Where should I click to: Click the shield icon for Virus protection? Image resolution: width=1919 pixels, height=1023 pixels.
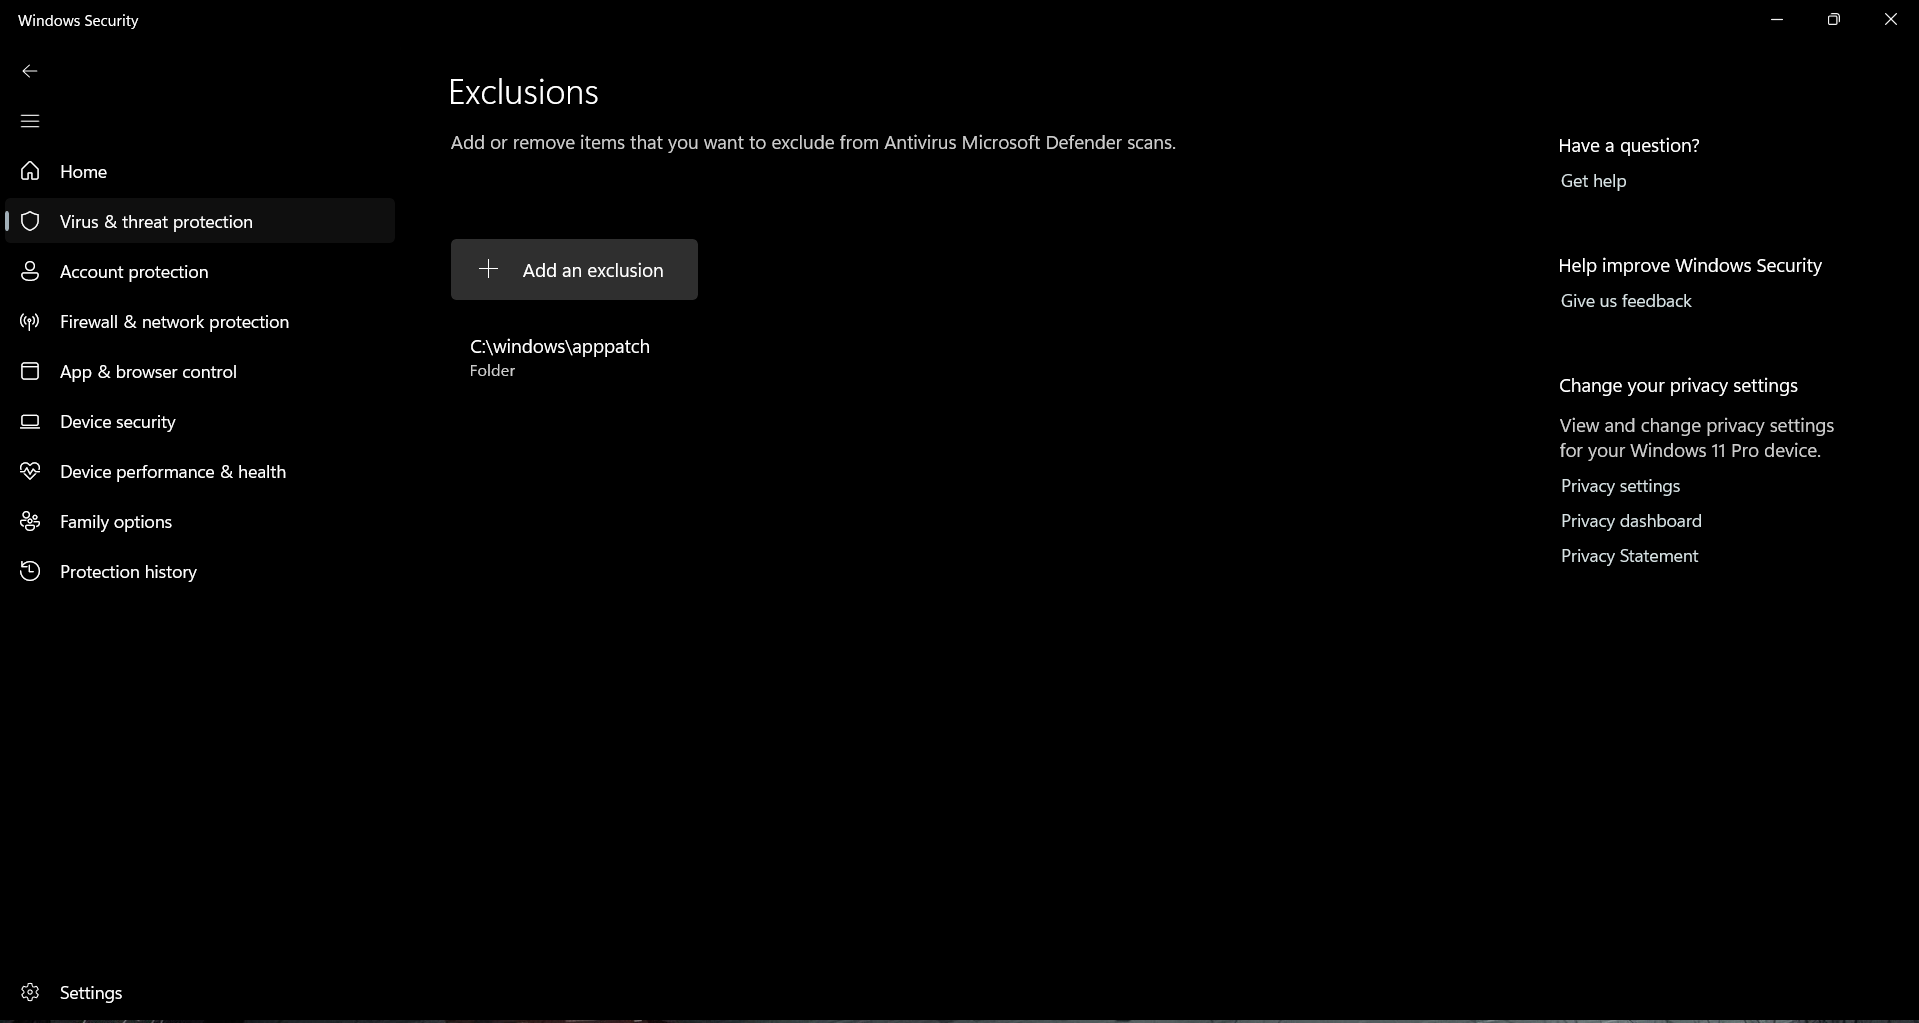pyautogui.click(x=30, y=221)
